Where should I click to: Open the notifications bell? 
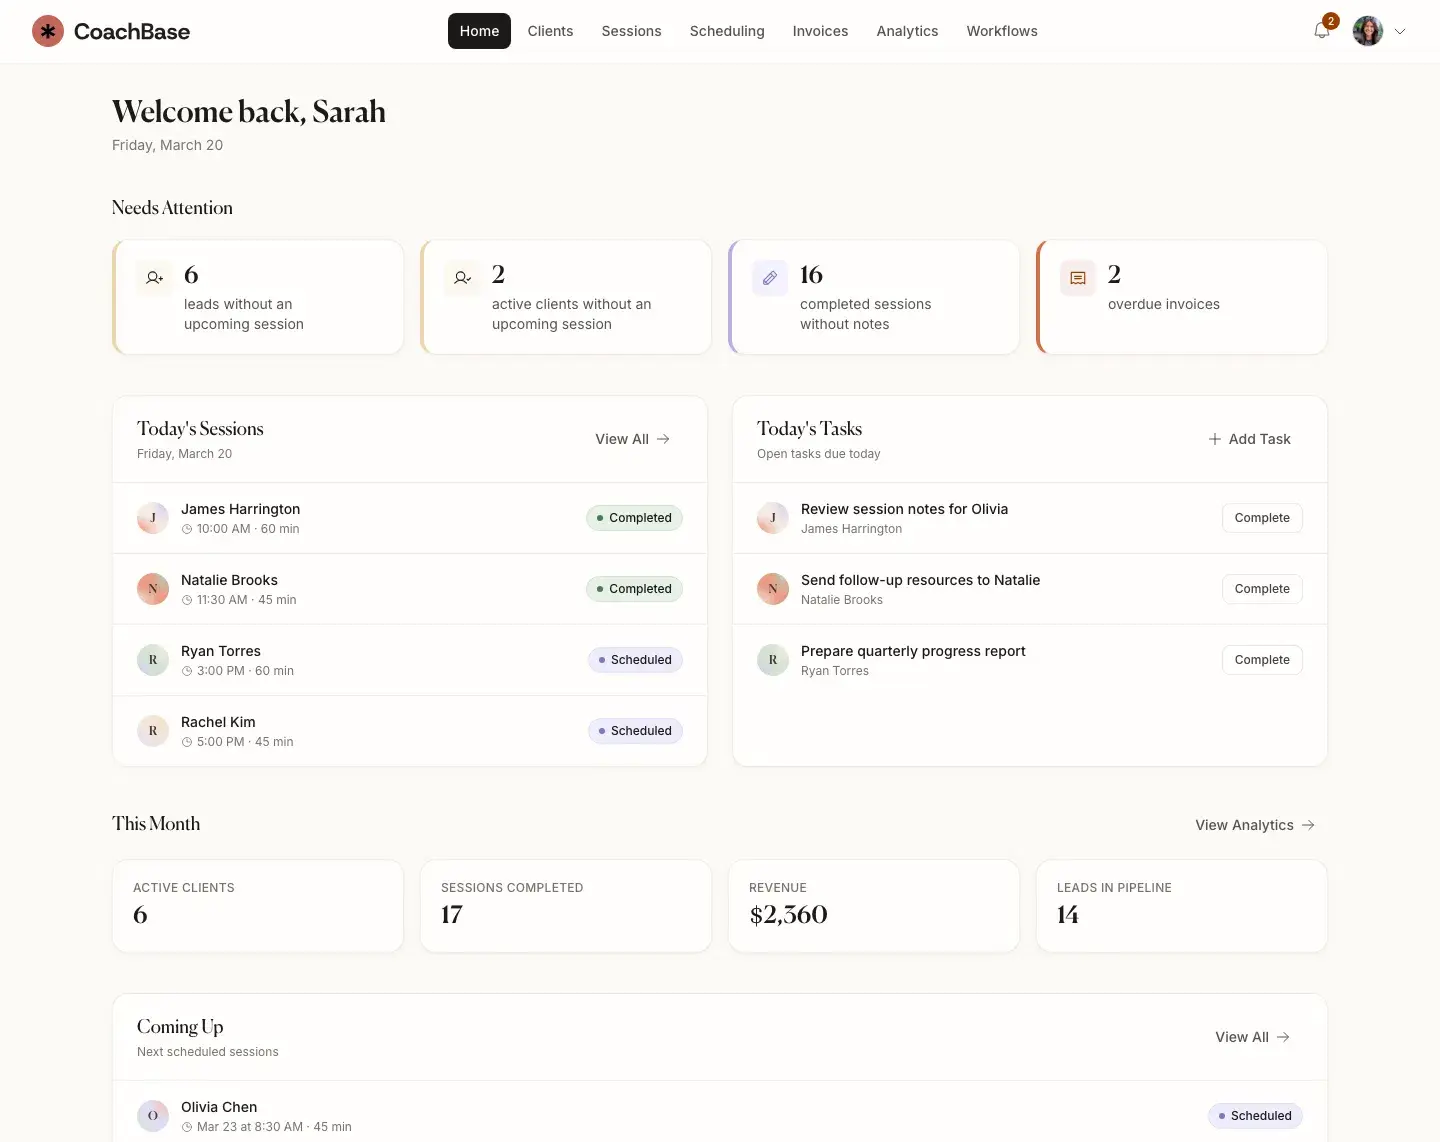(x=1322, y=31)
